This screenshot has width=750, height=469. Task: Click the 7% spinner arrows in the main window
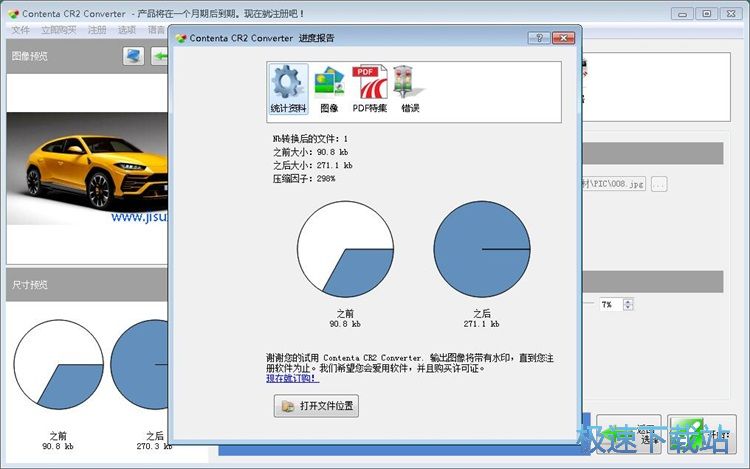coord(629,304)
